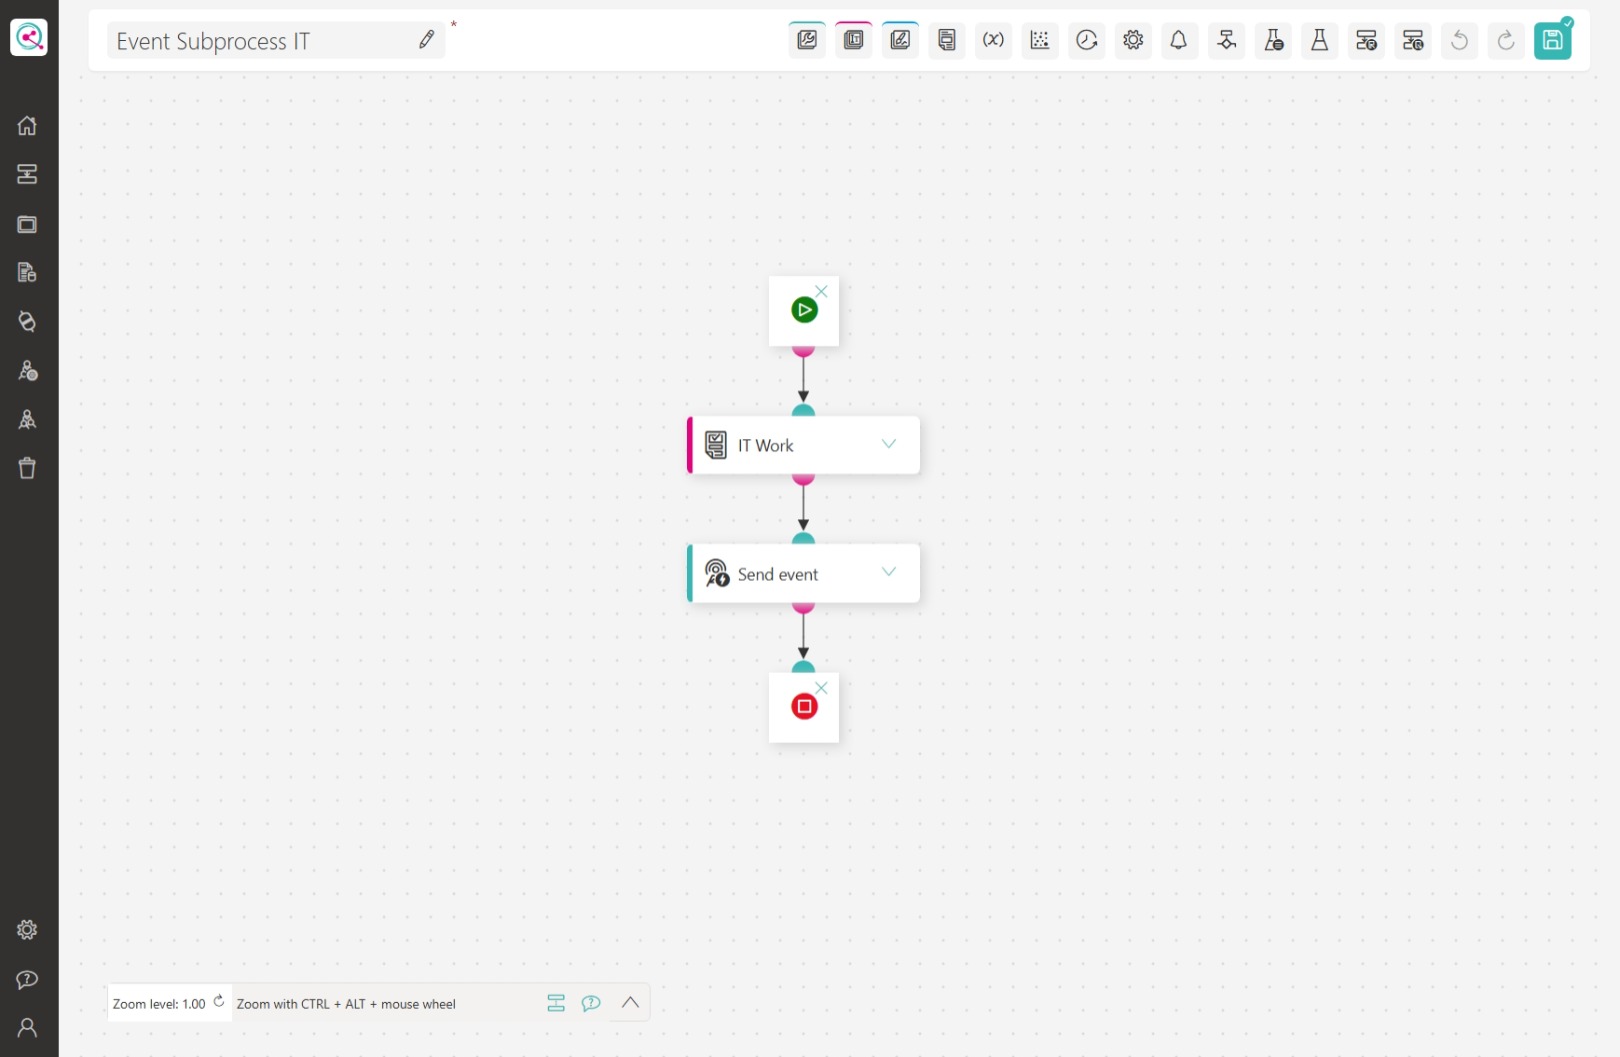1620x1057 pixels.
Task: Click the help comment icon in bottom bar
Action: [x=591, y=1003]
